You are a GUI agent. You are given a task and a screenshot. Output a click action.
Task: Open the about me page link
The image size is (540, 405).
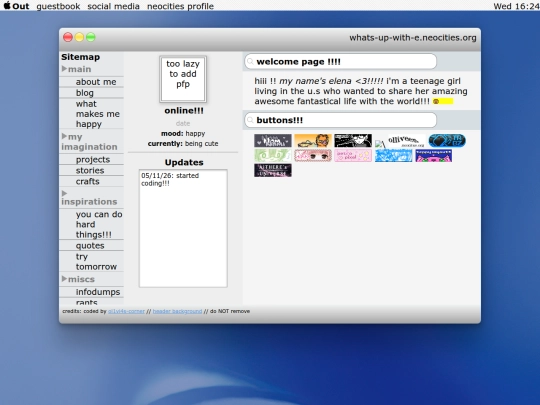(96, 82)
